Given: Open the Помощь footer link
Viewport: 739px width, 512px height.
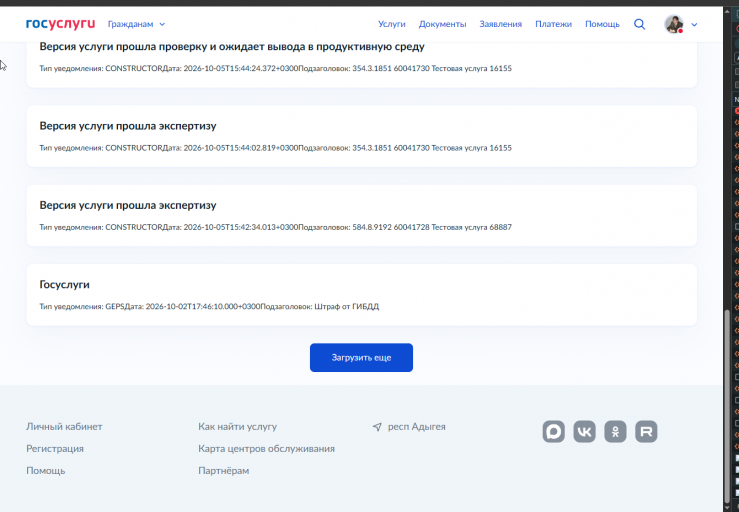Looking at the screenshot, I should (x=46, y=471).
